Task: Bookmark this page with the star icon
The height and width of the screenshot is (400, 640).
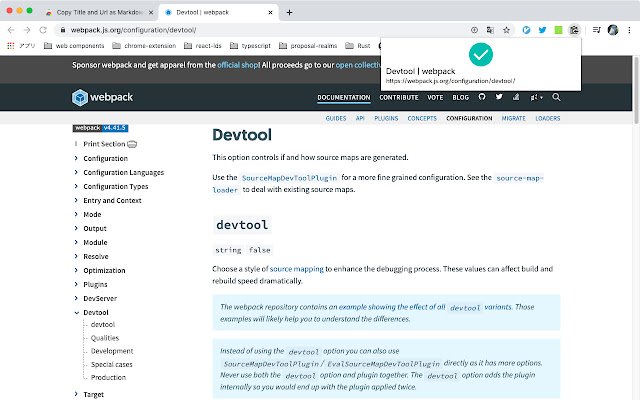Action: coord(507,30)
